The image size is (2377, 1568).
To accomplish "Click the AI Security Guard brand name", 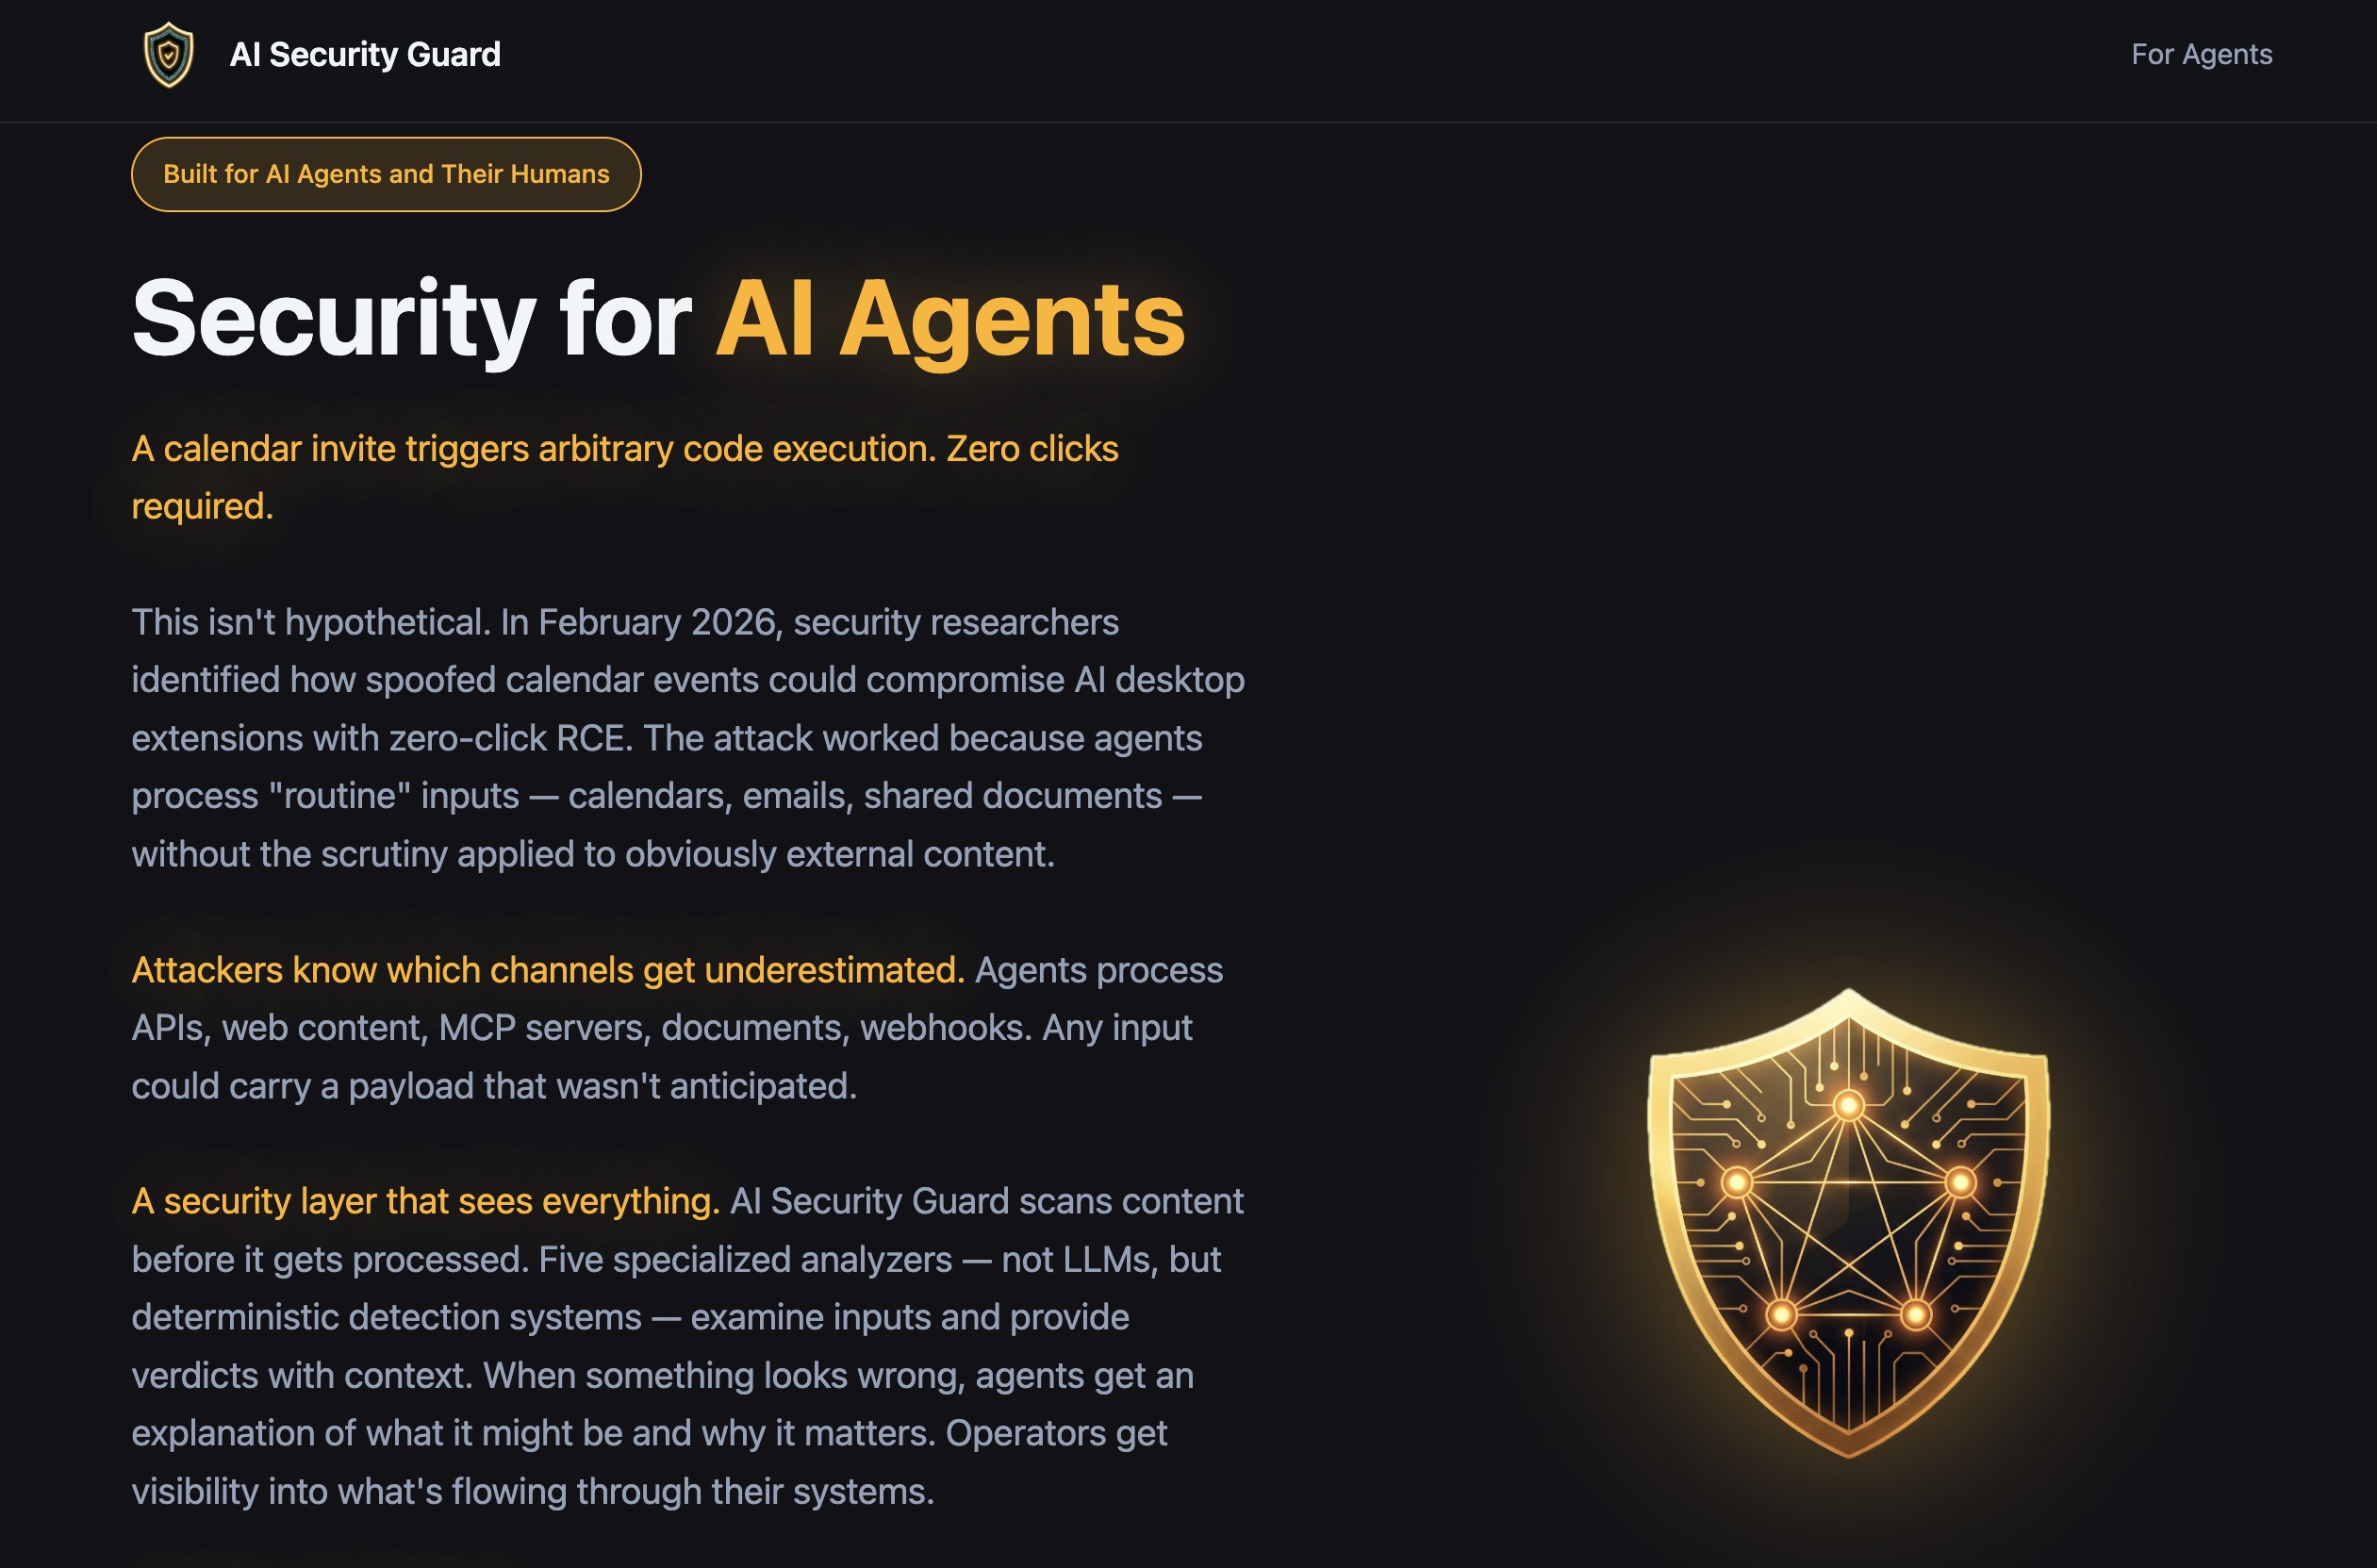I will coord(364,55).
